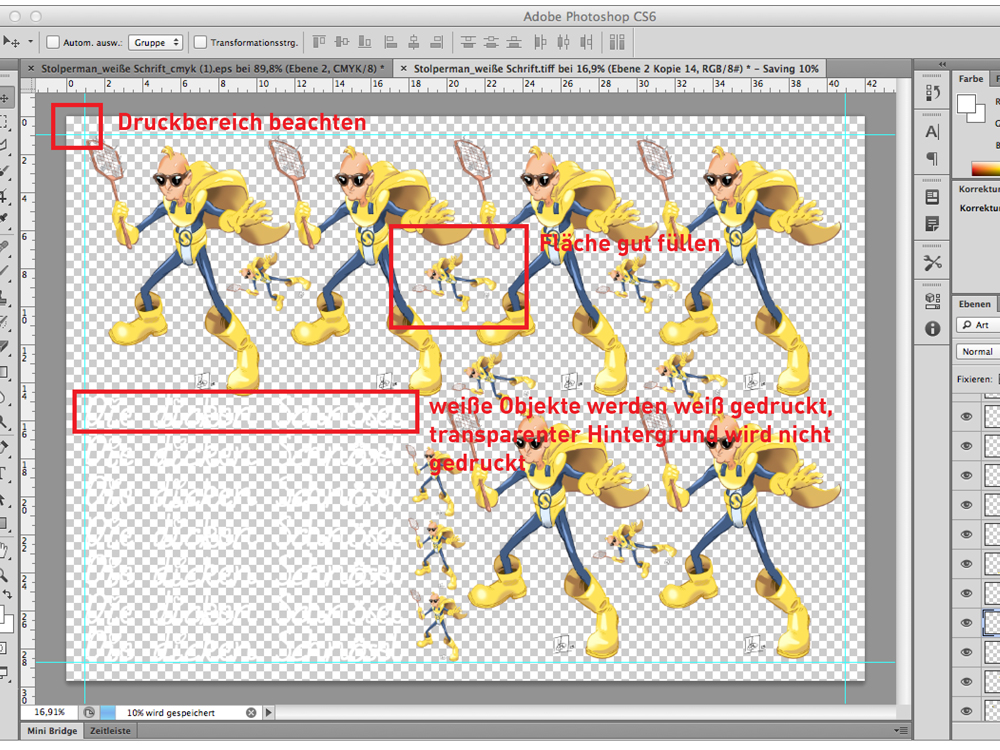Open the Notes panel dock icon
The image size is (1000, 750).
point(932,224)
